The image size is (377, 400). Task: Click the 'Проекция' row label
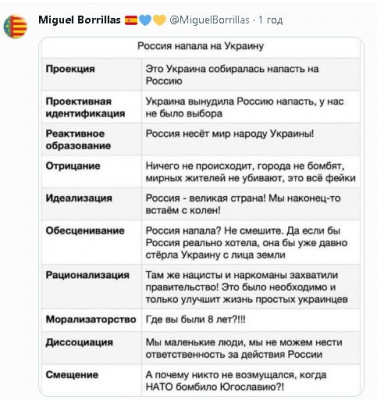70,69
